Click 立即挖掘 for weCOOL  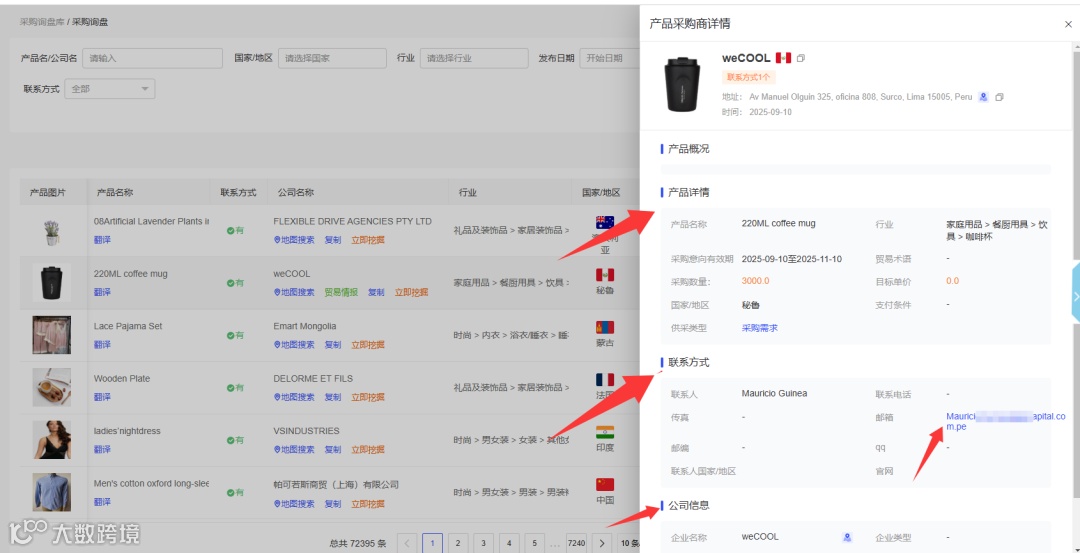pyautogui.click(x=411, y=292)
